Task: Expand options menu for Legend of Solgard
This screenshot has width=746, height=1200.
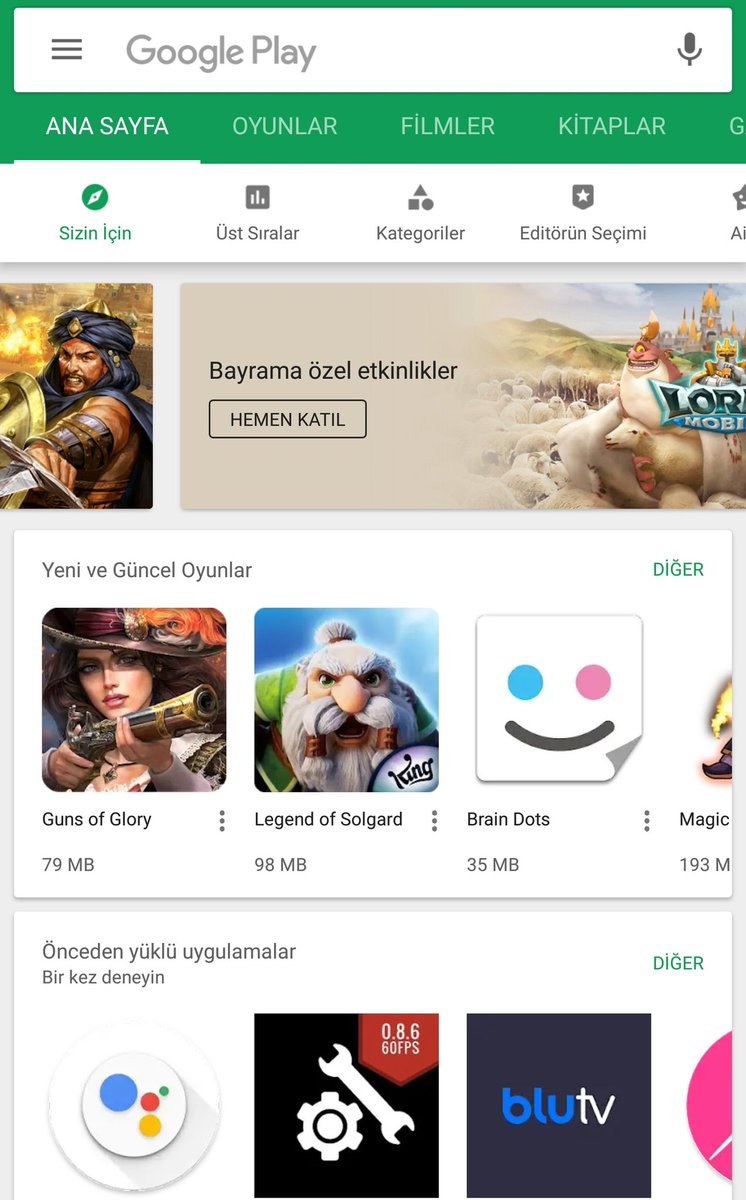Action: (434, 821)
